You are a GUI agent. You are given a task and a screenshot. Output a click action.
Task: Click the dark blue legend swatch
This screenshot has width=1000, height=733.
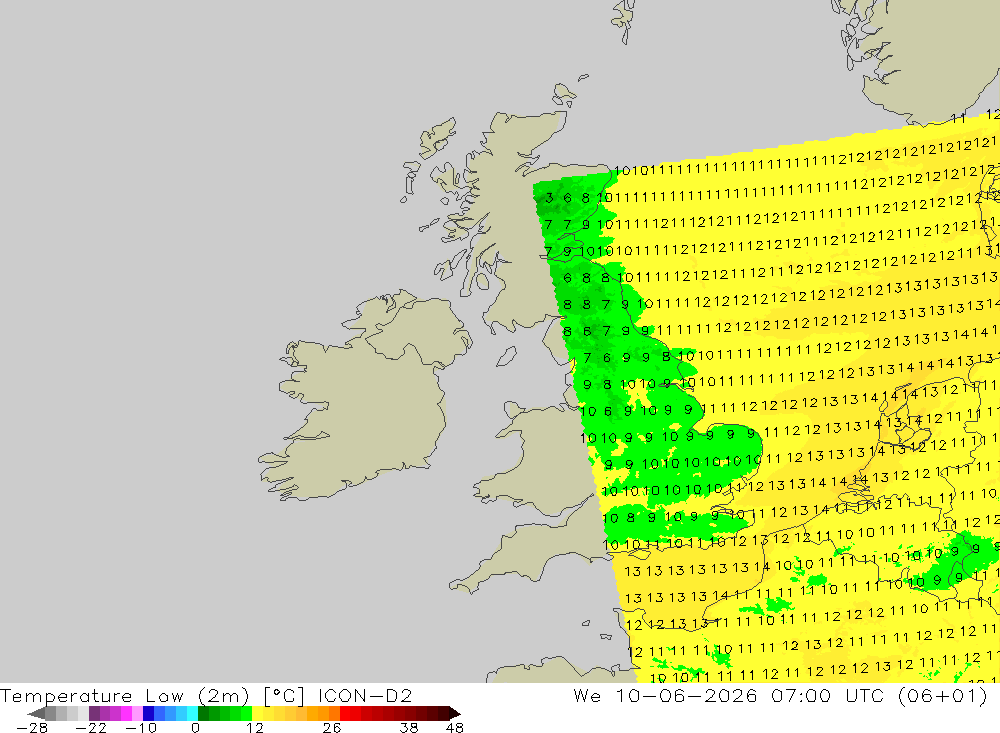(149, 713)
